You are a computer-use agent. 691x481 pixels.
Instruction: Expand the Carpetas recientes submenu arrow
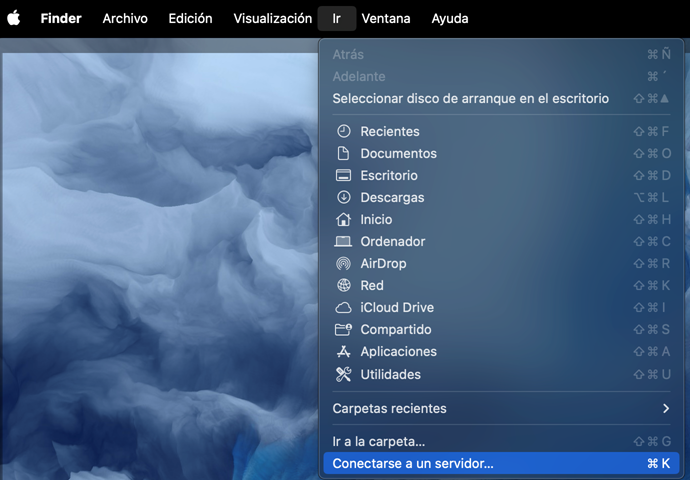665,409
